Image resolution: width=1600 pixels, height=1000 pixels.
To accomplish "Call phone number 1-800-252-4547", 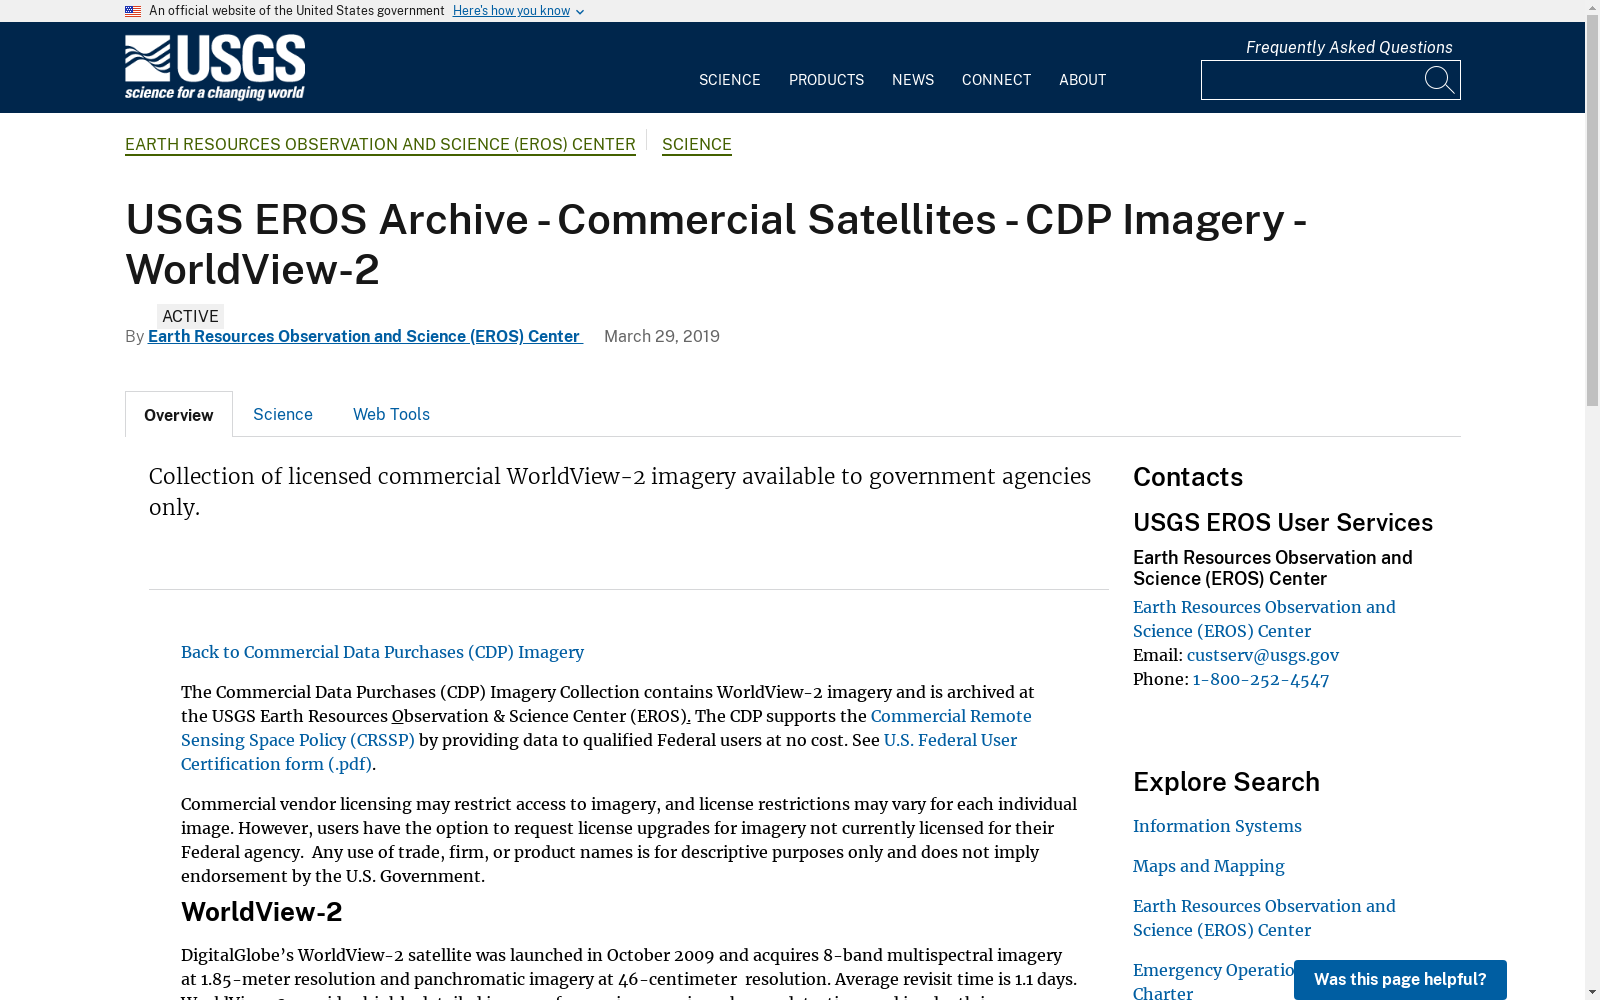I will [1261, 679].
